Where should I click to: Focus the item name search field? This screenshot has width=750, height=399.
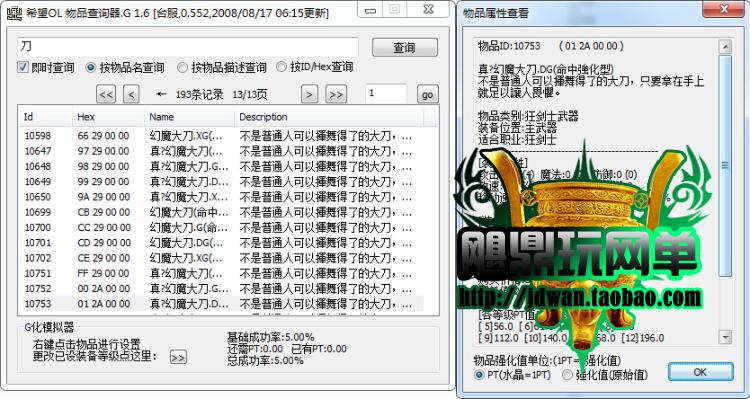(x=188, y=47)
